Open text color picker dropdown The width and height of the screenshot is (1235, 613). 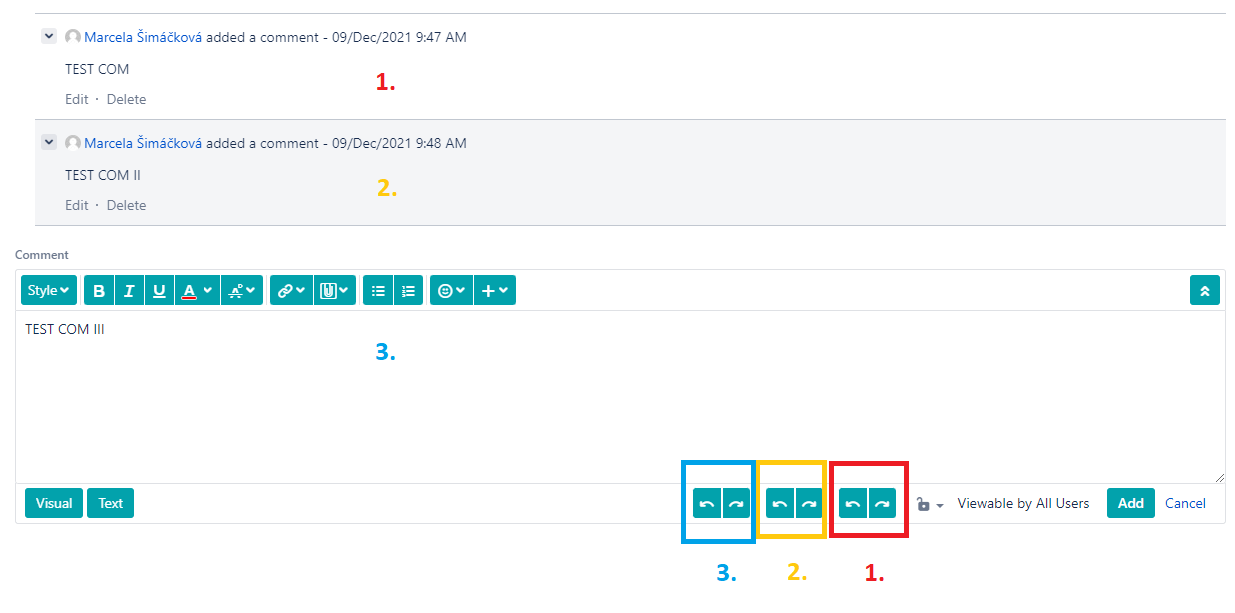pos(197,291)
